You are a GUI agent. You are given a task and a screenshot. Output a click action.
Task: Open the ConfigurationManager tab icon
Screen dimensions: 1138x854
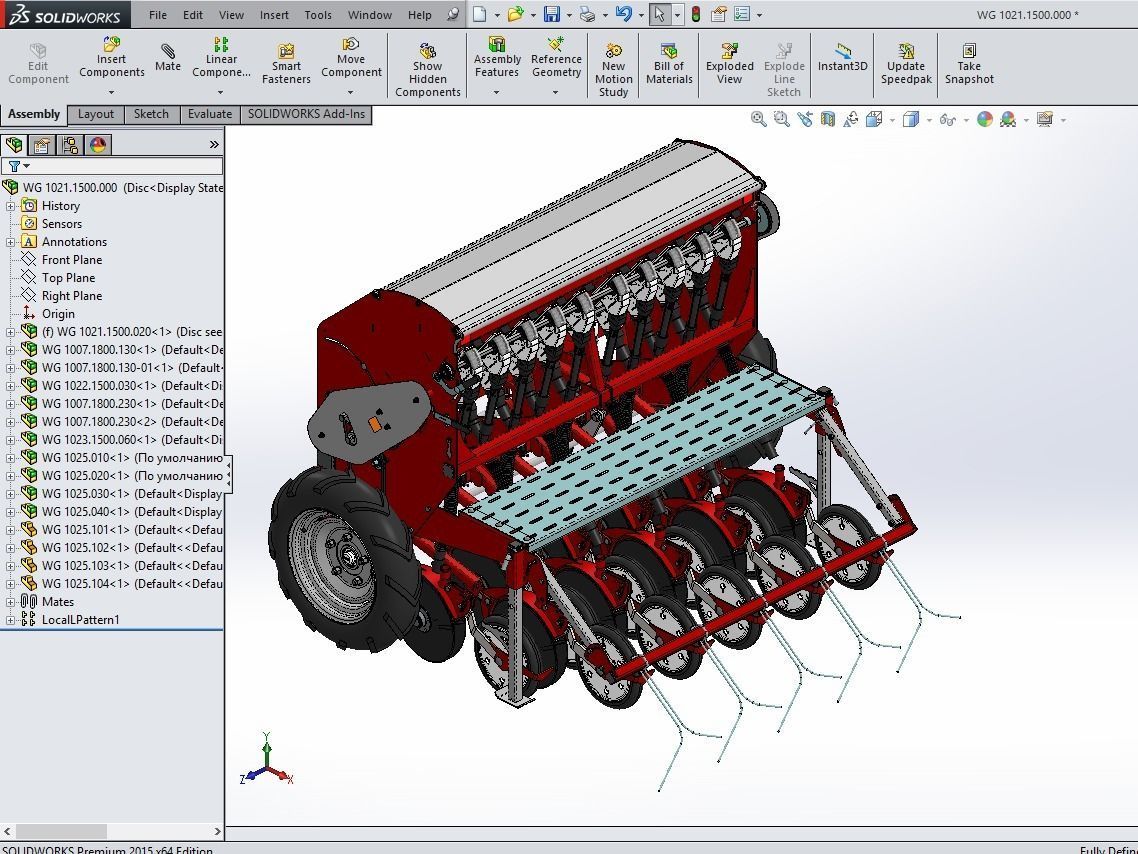point(70,145)
